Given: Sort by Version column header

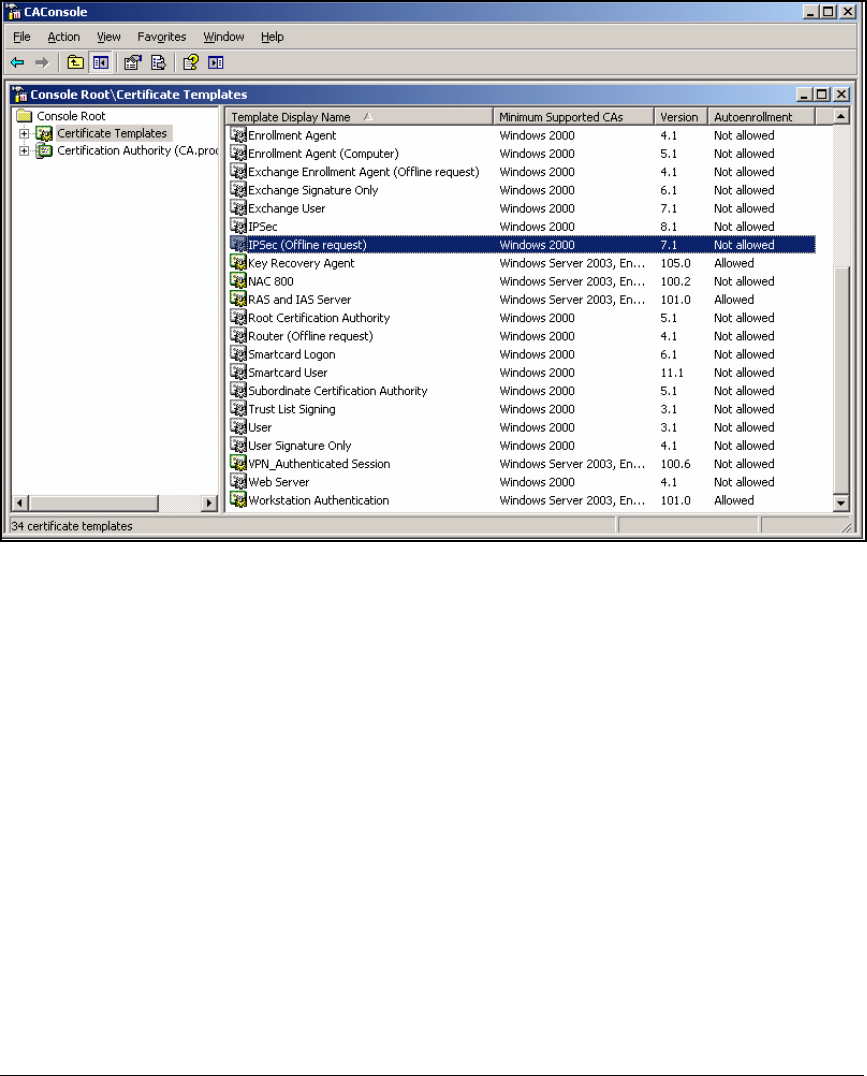Looking at the screenshot, I should click(680, 117).
